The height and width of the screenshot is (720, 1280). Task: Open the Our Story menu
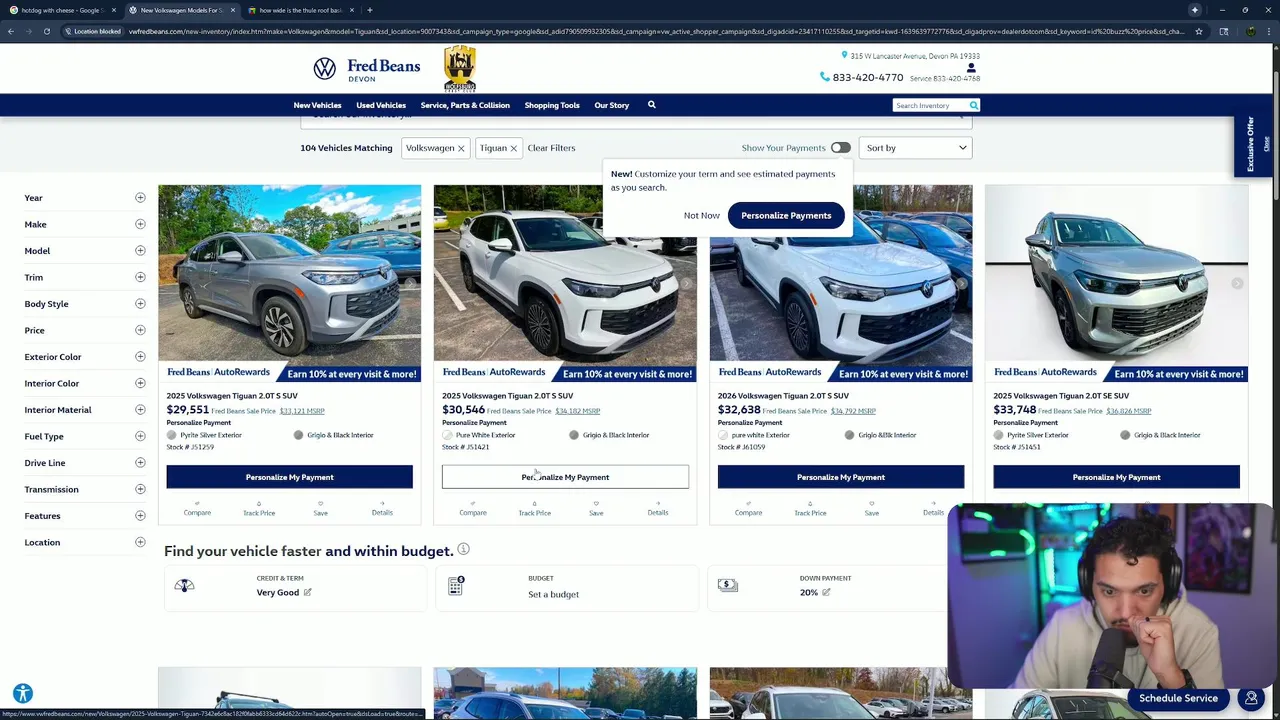pyautogui.click(x=612, y=105)
